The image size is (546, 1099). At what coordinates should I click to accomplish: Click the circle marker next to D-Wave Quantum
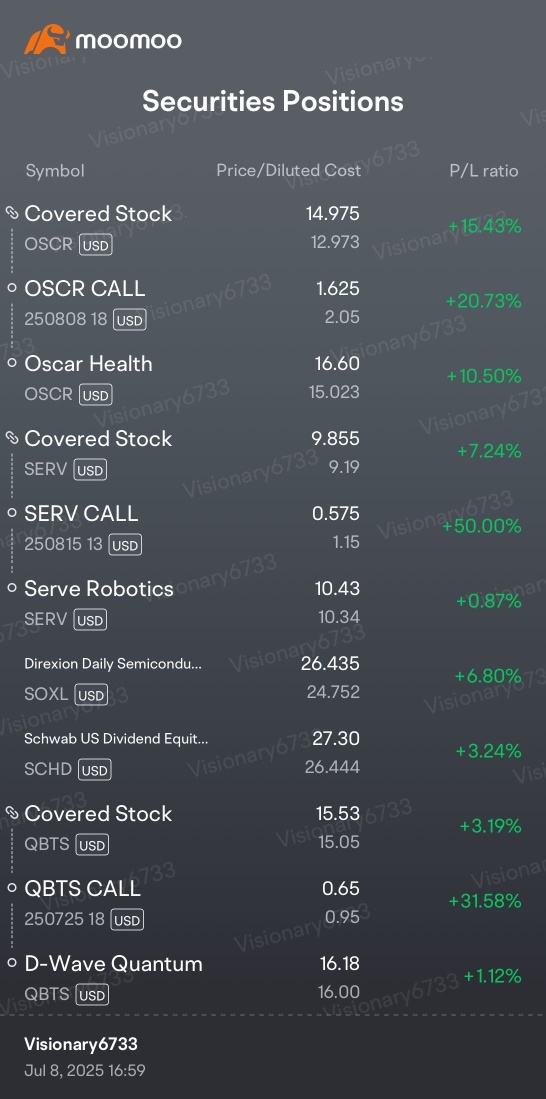tap(11, 963)
